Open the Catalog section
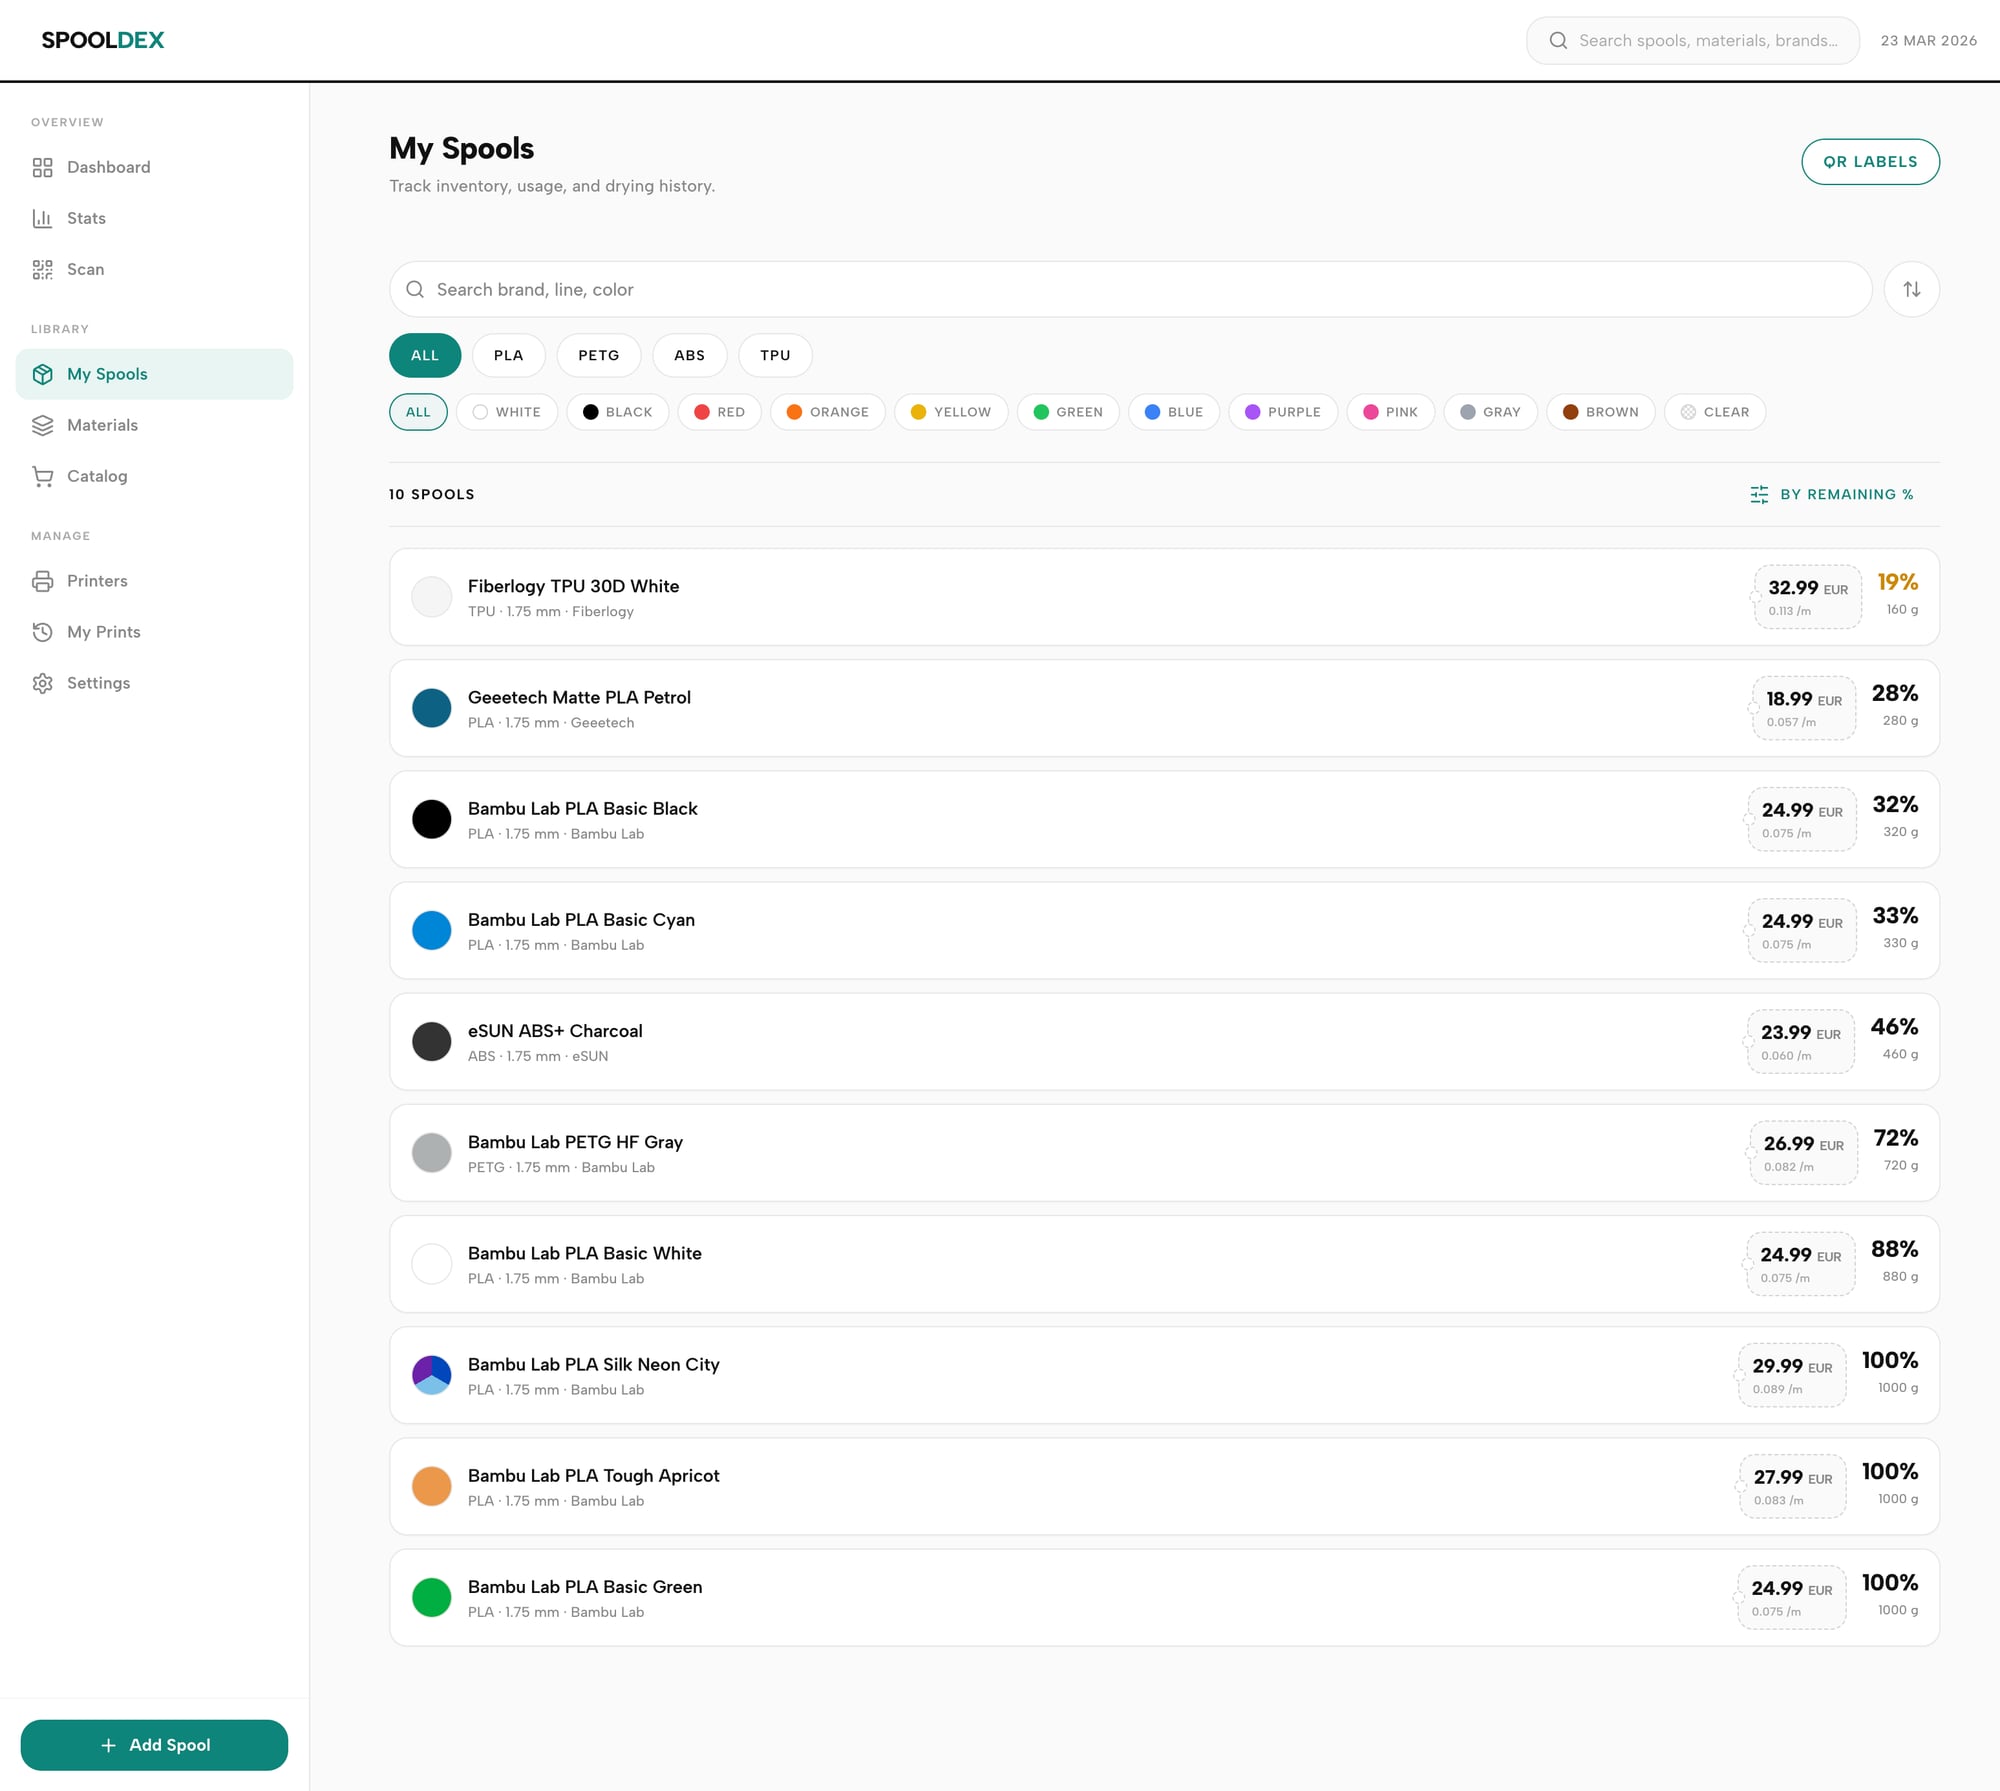The width and height of the screenshot is (2000, 1791). 97,476
